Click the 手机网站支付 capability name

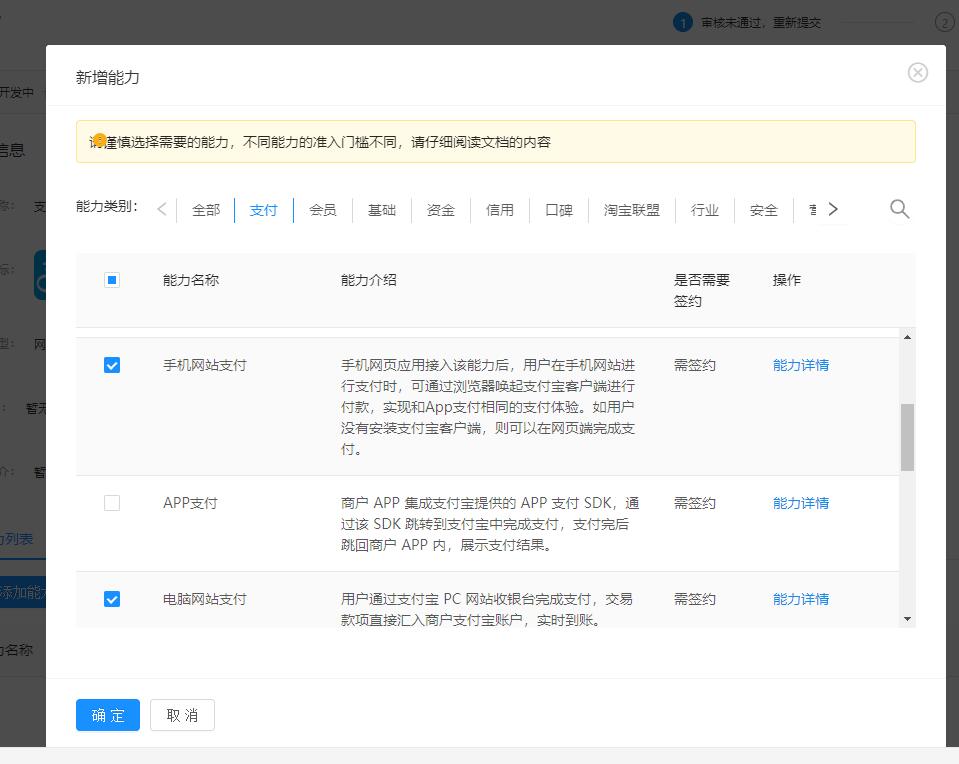(x=204, y=365)
